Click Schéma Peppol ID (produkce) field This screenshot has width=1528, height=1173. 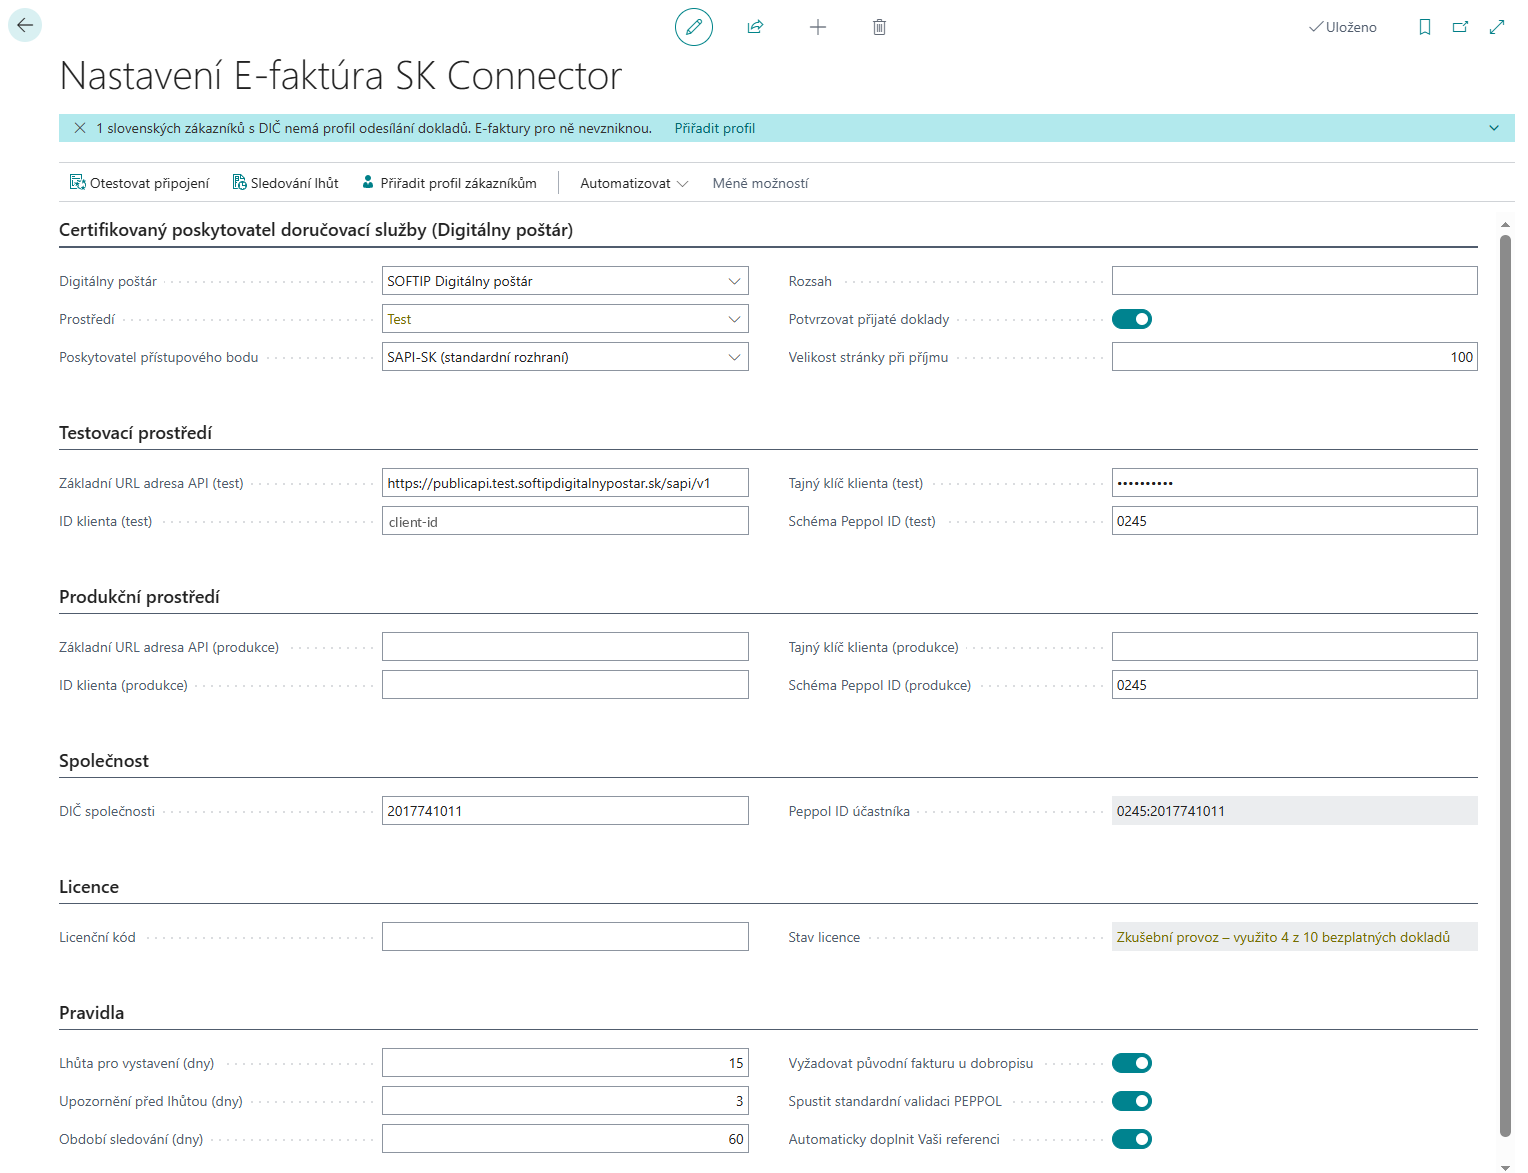[1295, 685]
